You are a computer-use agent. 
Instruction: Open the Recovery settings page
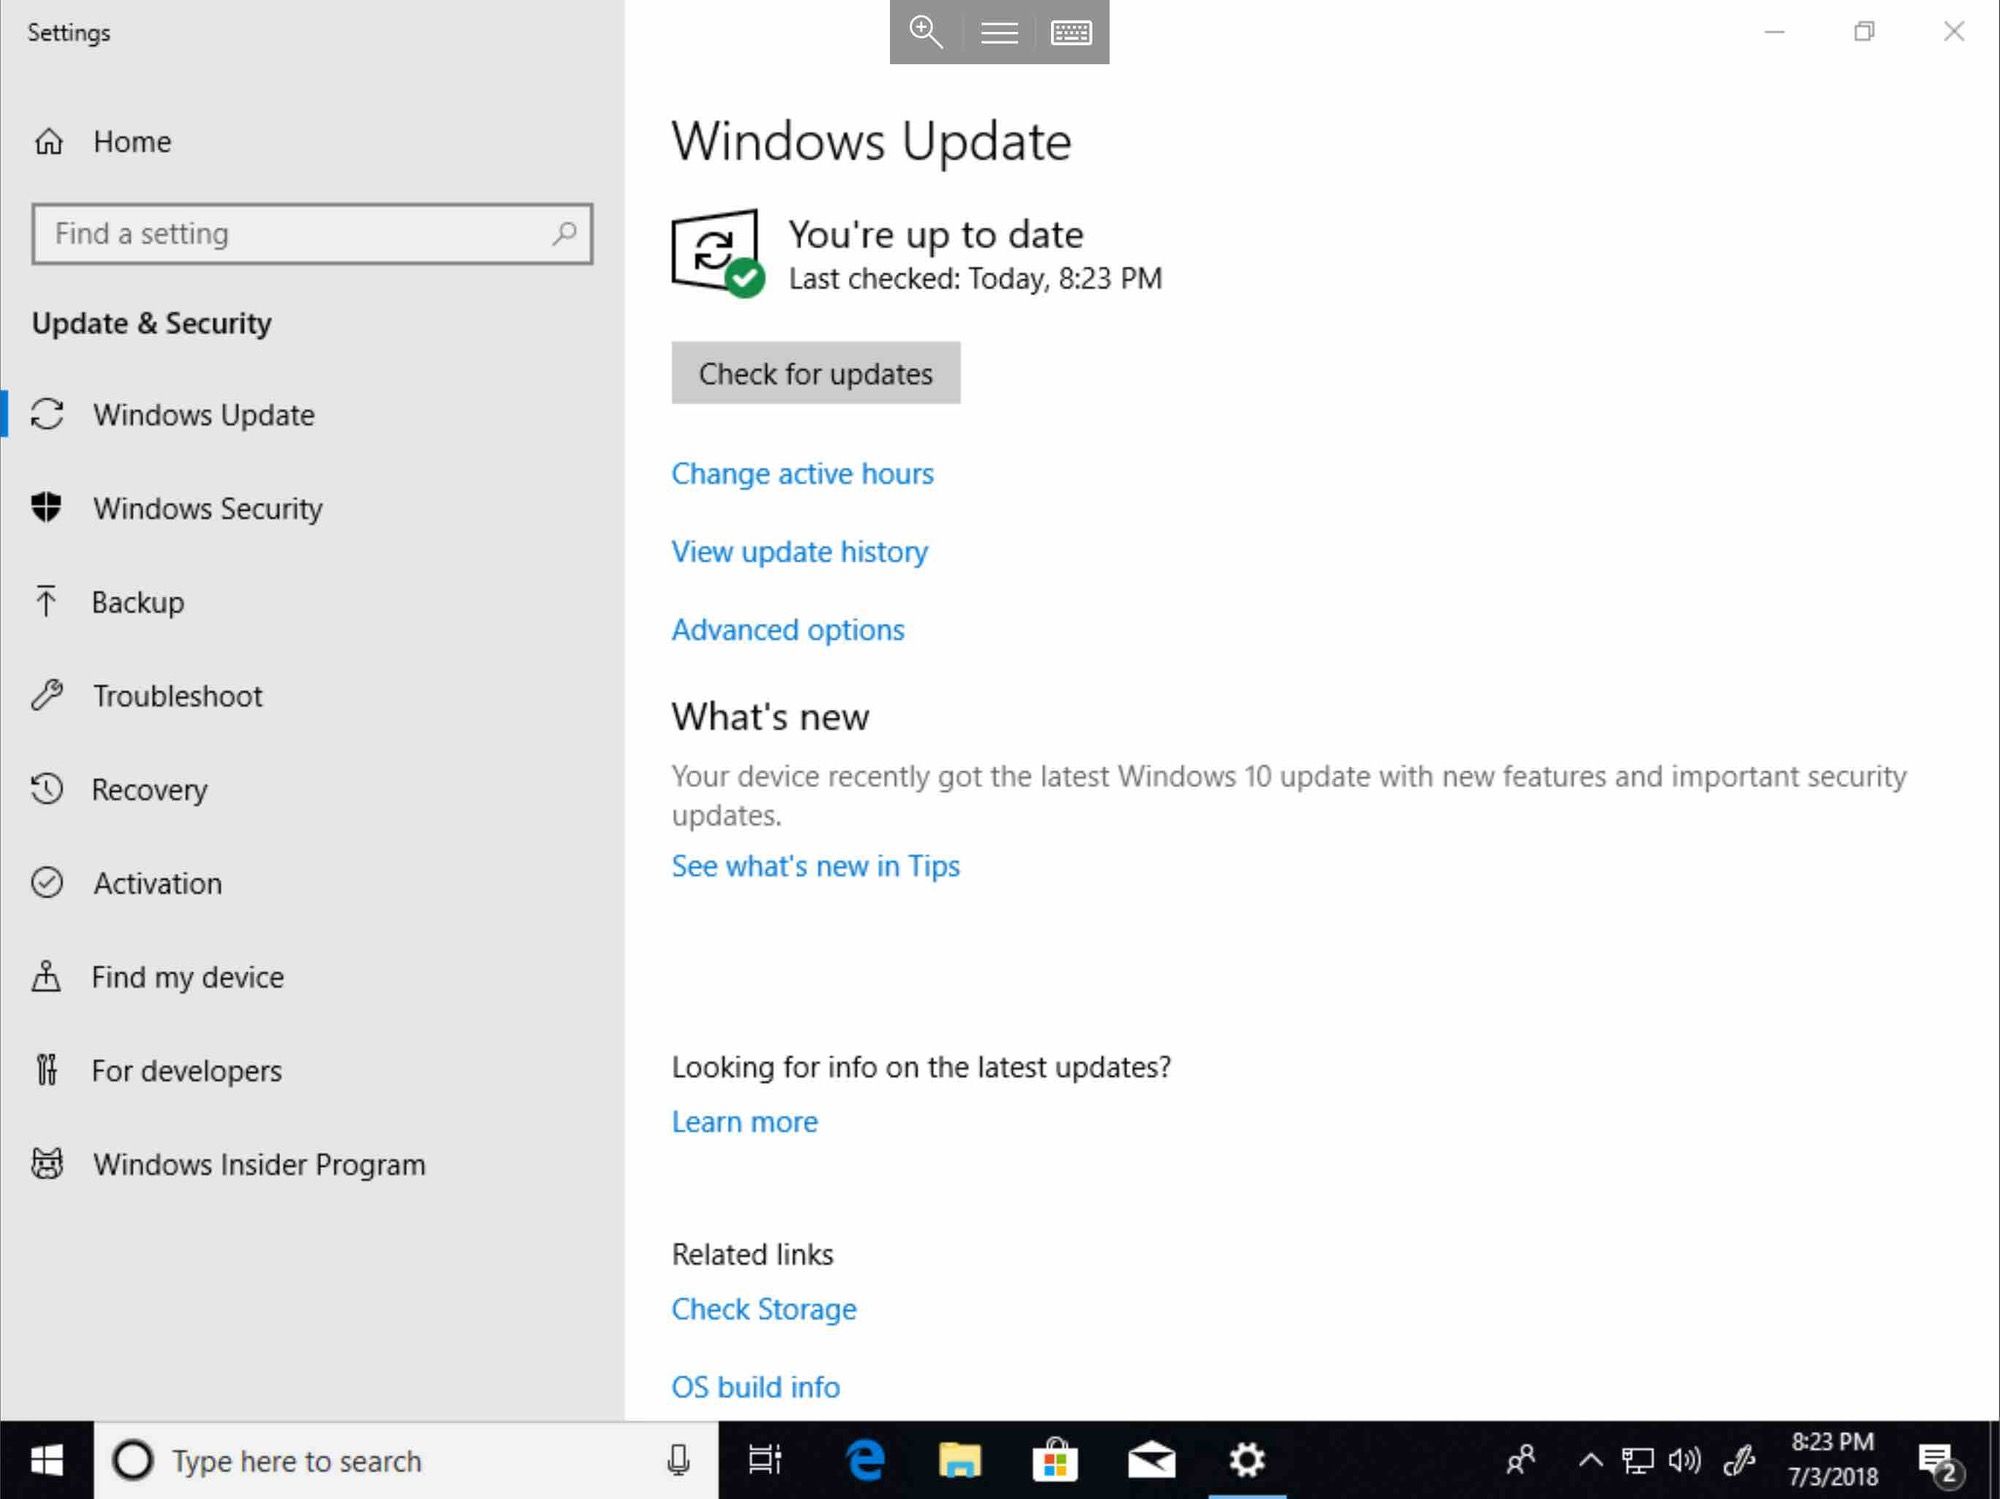(150, 790)
